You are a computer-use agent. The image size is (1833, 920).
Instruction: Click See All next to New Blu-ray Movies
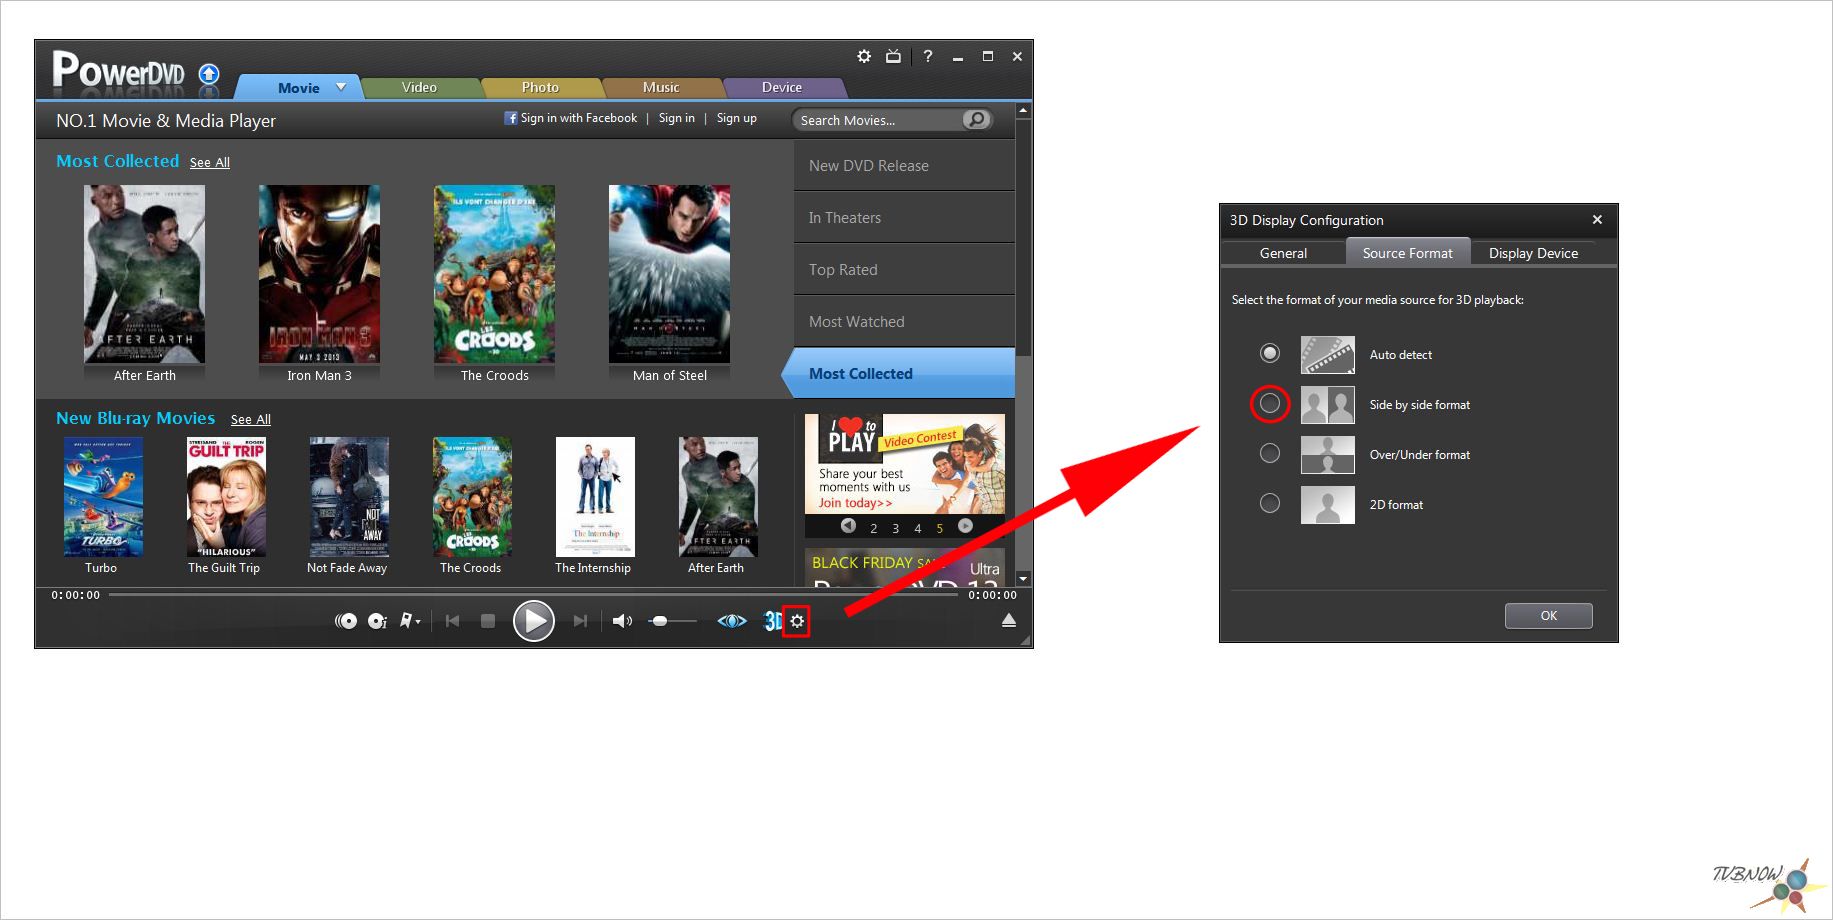point(251,419)
